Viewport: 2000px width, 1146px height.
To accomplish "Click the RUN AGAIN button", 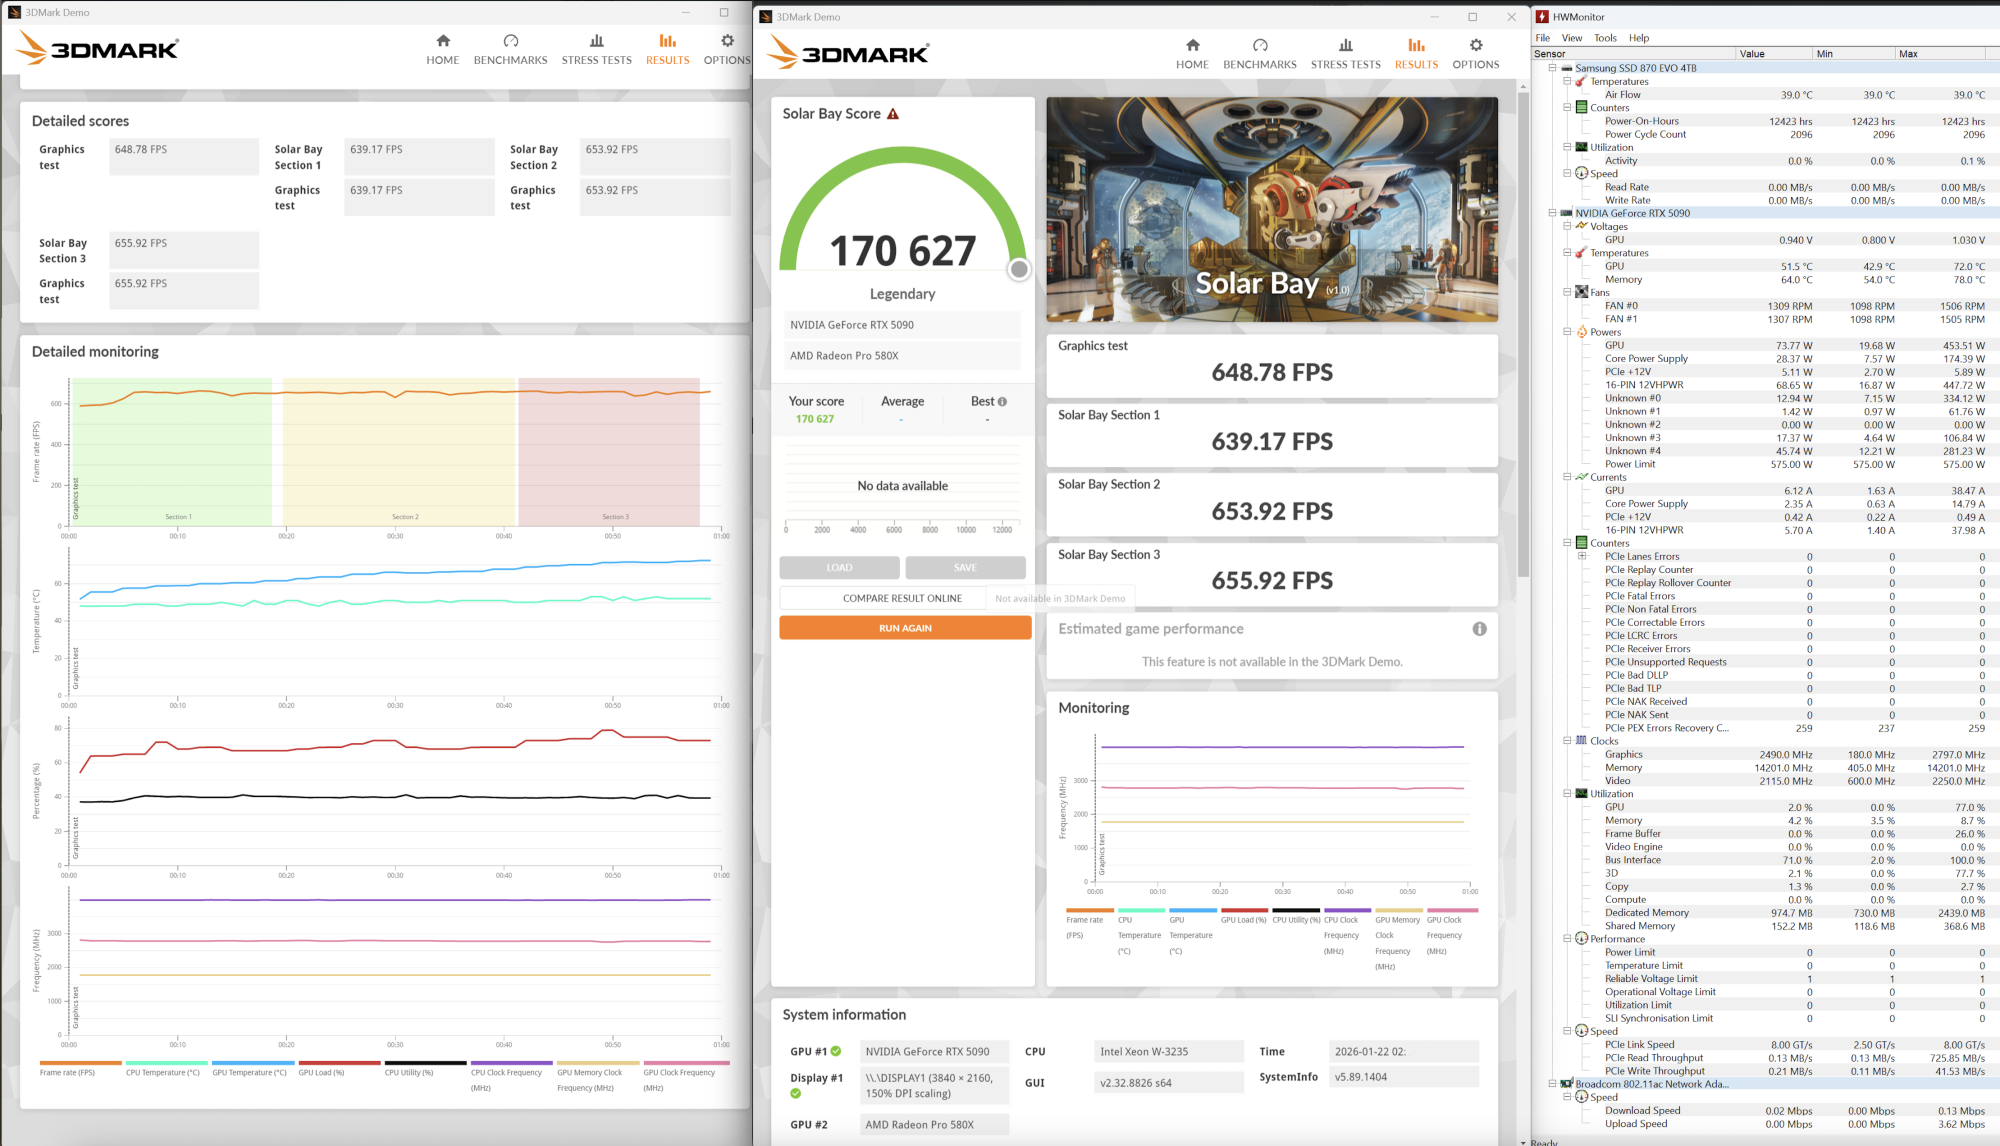I will click(905, 628).
